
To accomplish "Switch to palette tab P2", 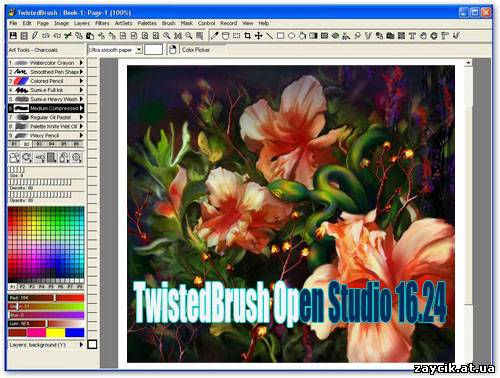I will point(22,287).
